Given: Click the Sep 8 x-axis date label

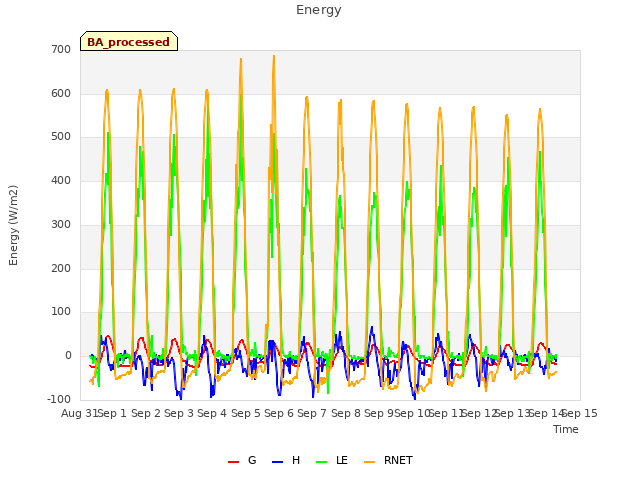Looking at the screenshot, I should 346,413.
